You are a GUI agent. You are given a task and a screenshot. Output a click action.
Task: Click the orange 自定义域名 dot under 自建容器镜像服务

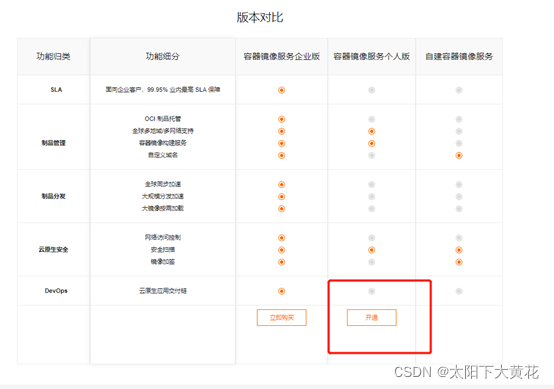point(459,155)
